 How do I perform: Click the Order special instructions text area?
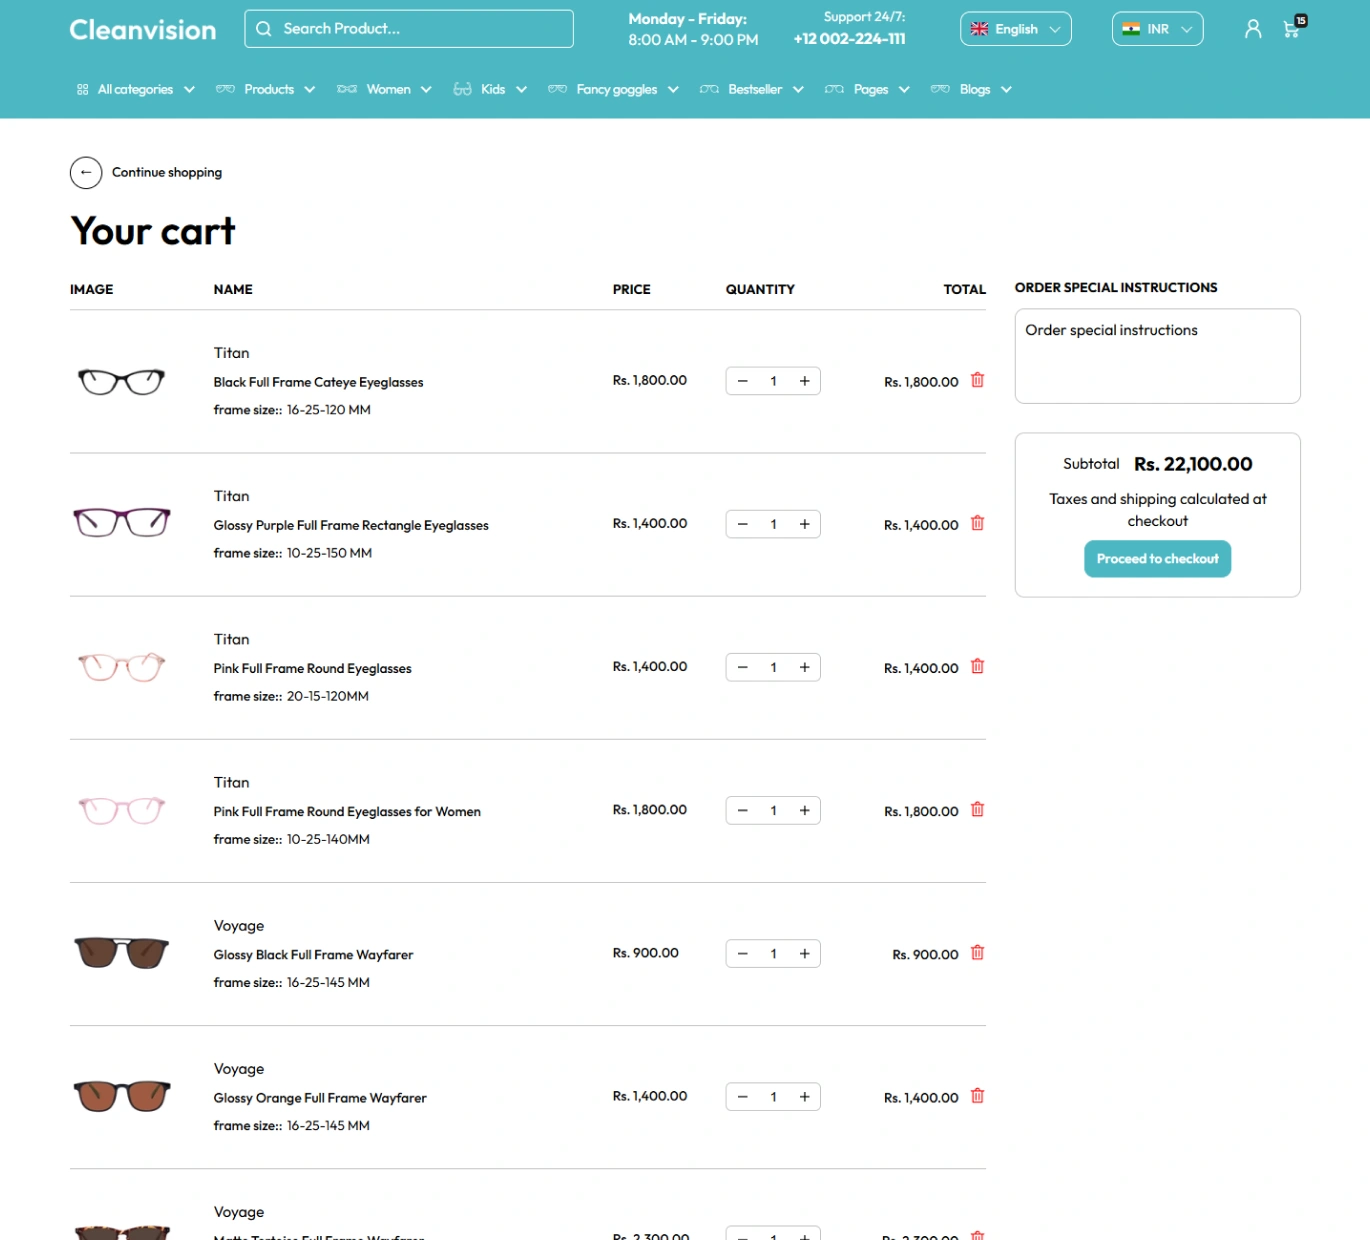(1157, 356)
